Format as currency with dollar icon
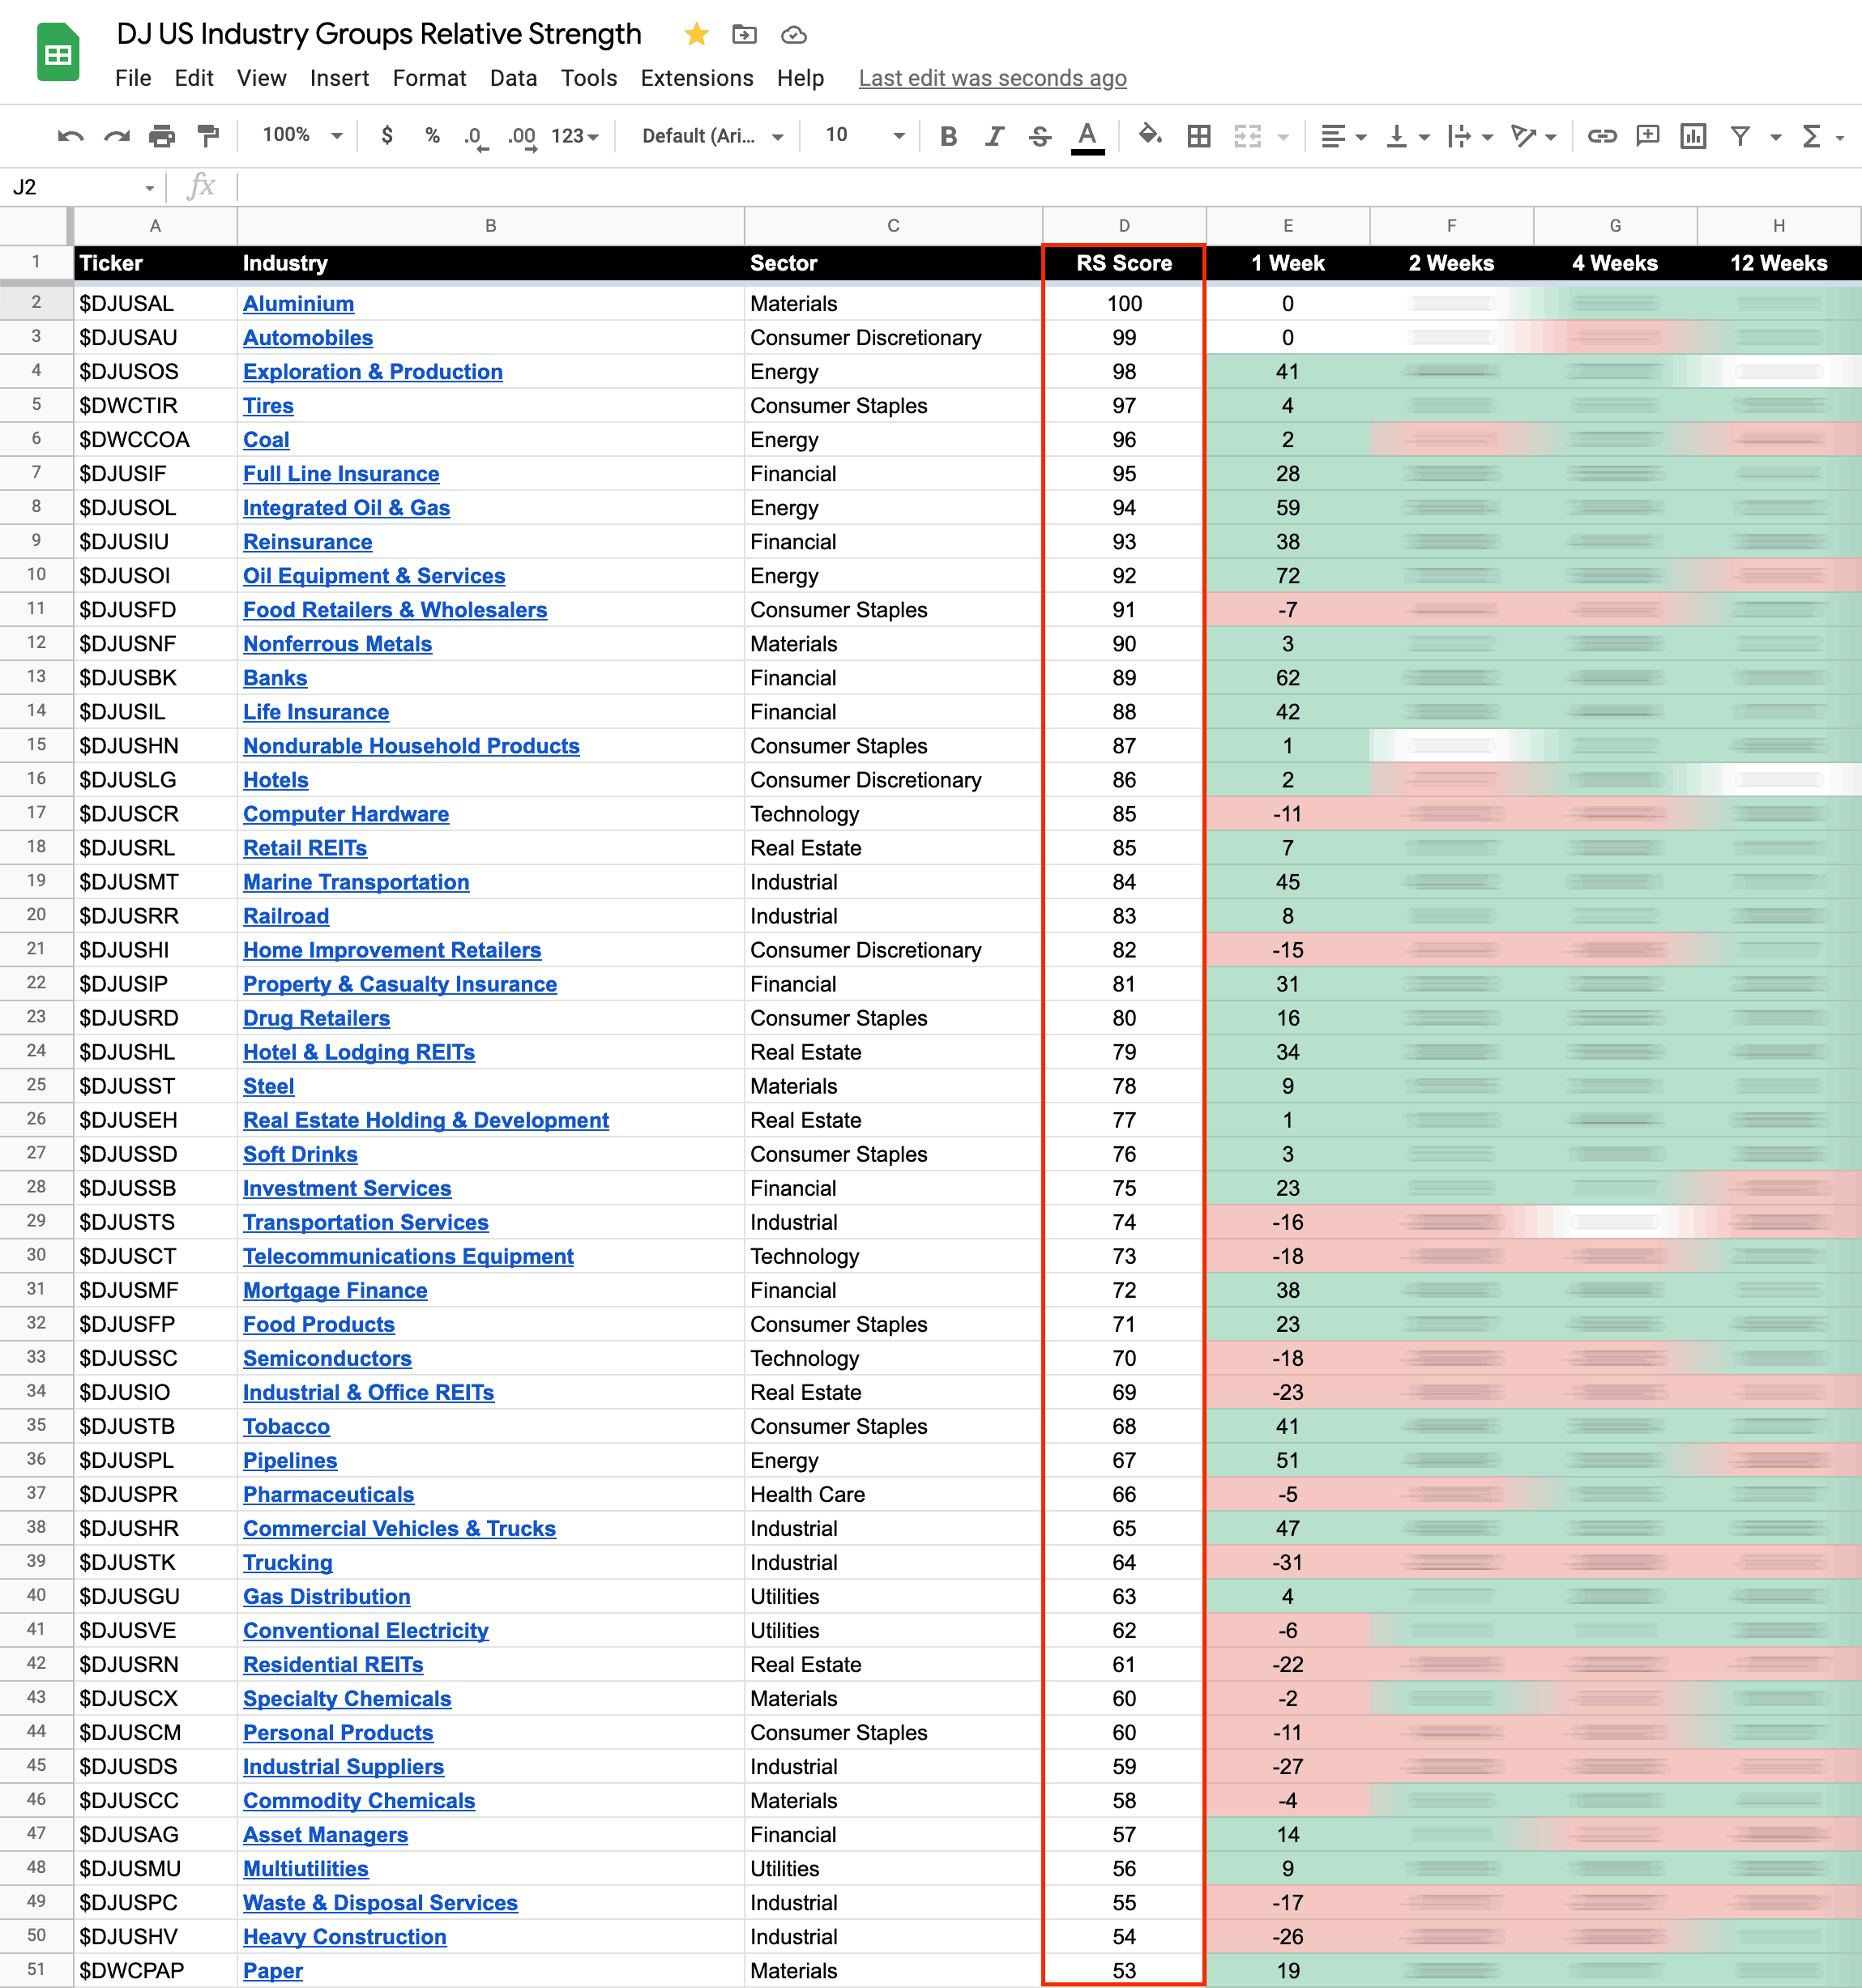1862x1988 pixels. tap(387, 136)
